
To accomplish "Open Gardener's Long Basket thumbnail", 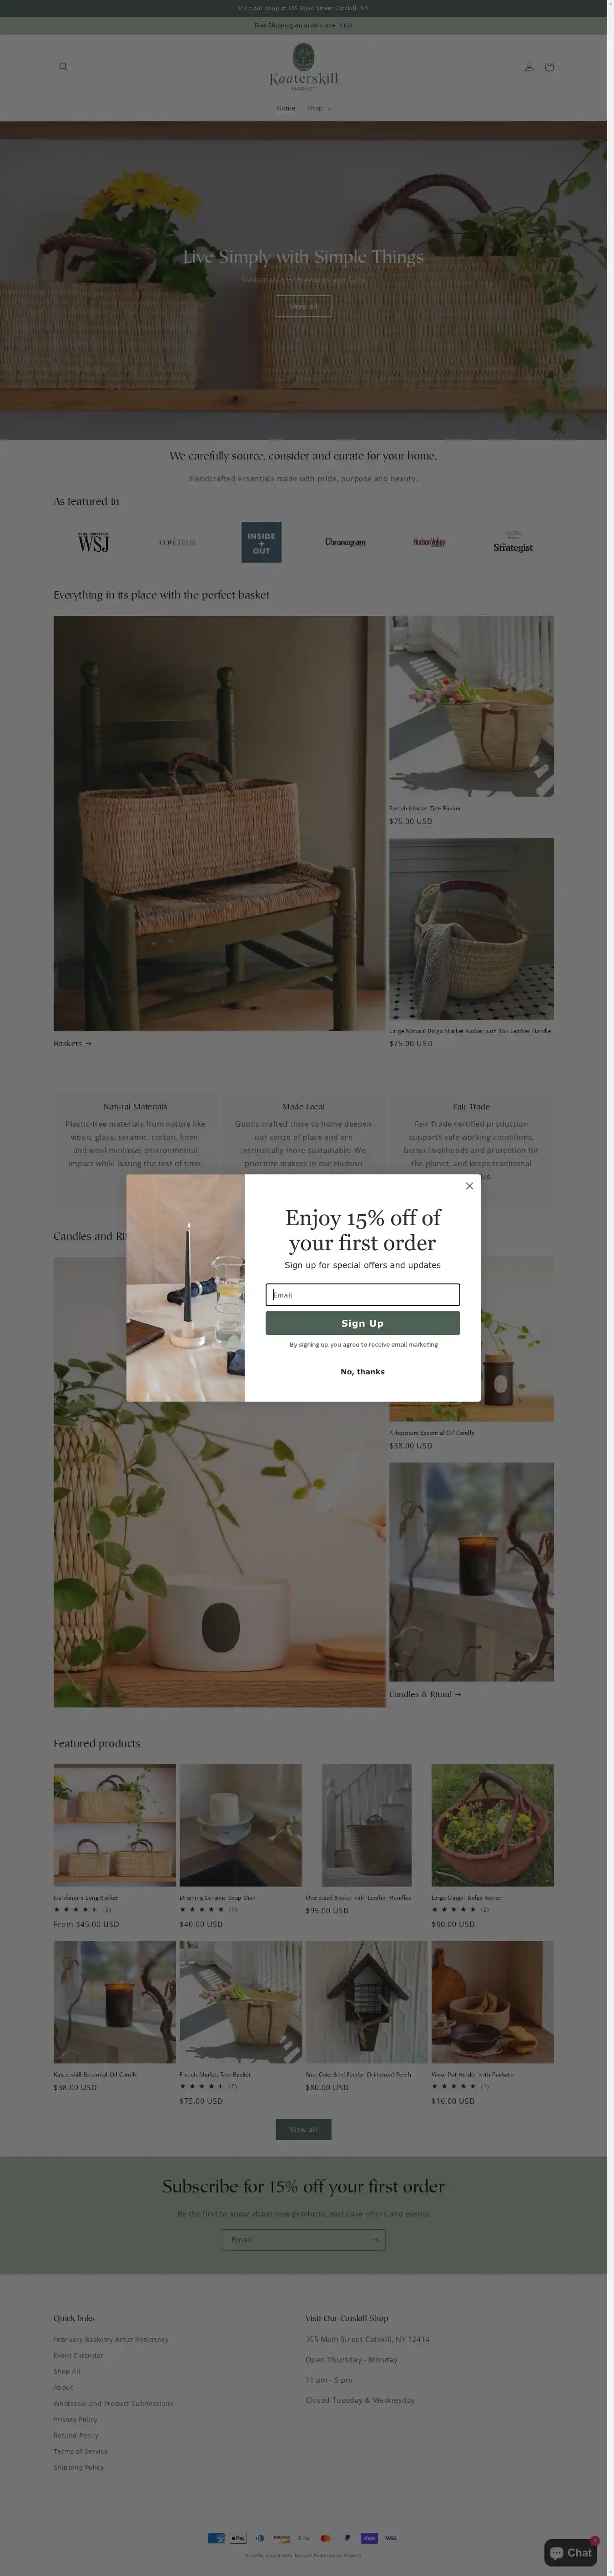I will [114, 1825].
